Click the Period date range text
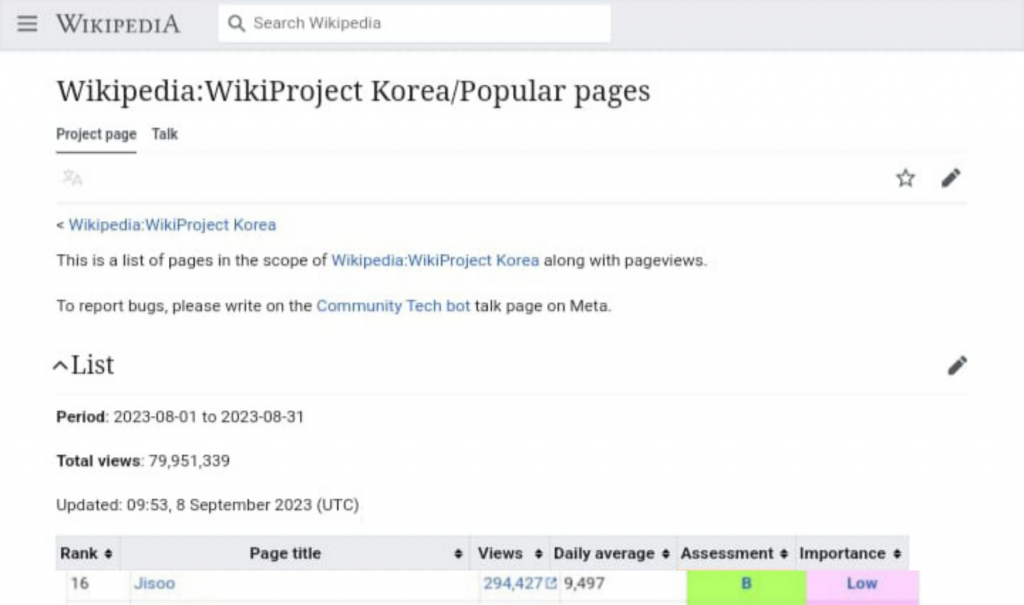The height and width of the screenshot is (605, 1024). (x=180, y=417)
